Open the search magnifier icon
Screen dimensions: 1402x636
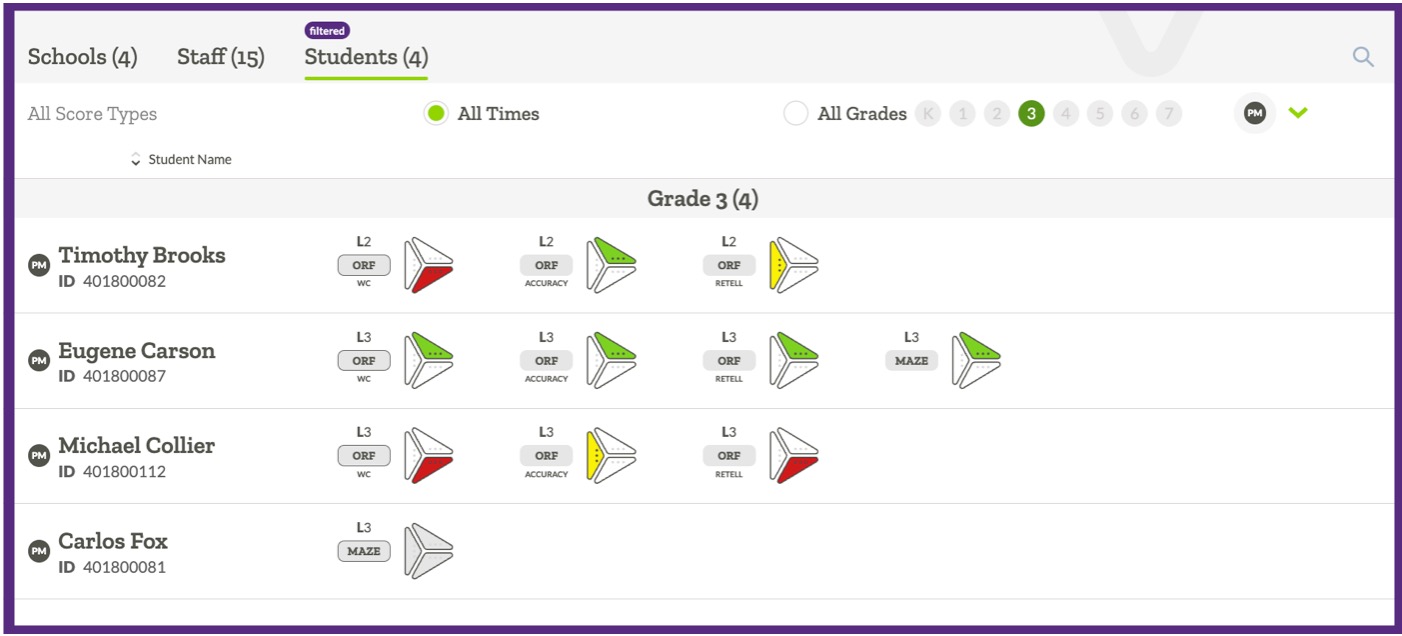[1362, 57]
